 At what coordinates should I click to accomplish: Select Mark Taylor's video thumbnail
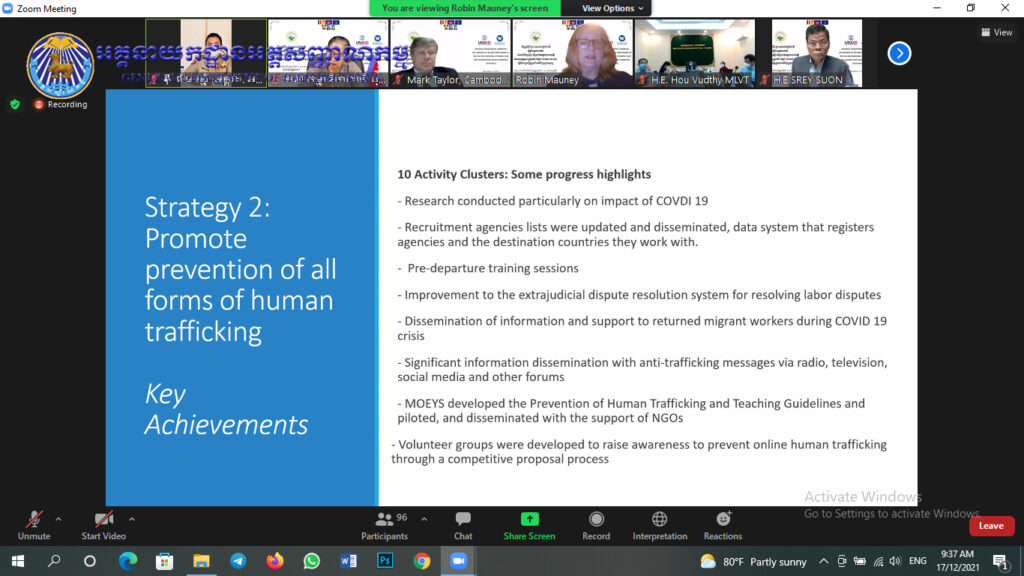point(451,53)
